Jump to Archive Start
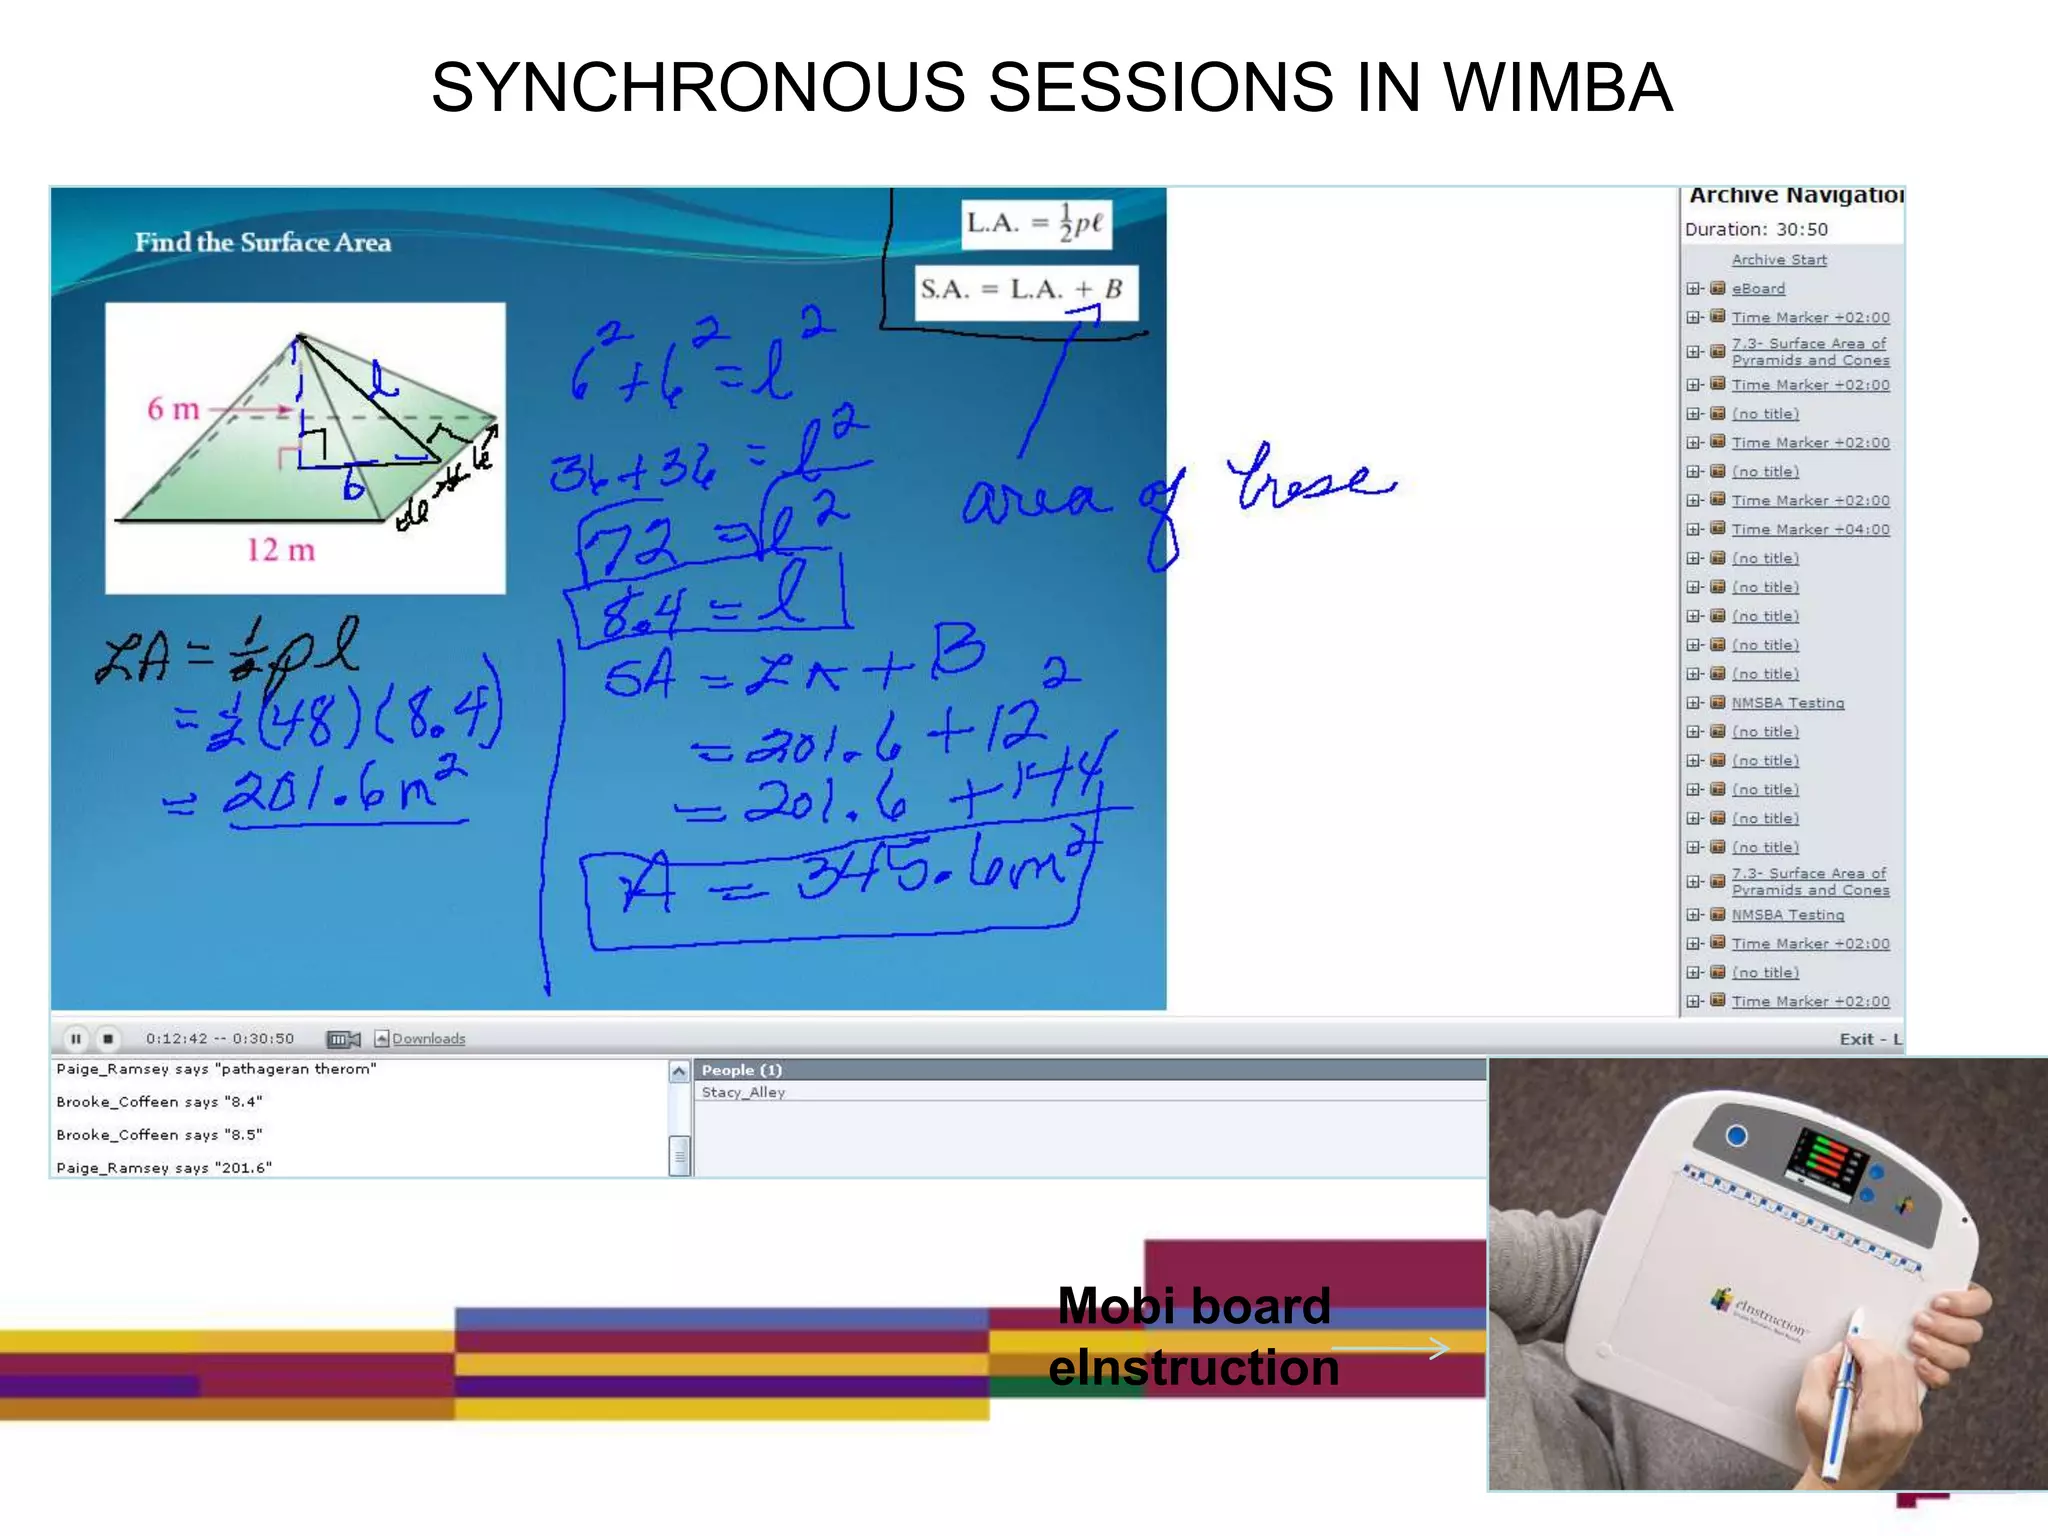The width and height of the screenshot is (2048, 1536). pos(1779,260)
